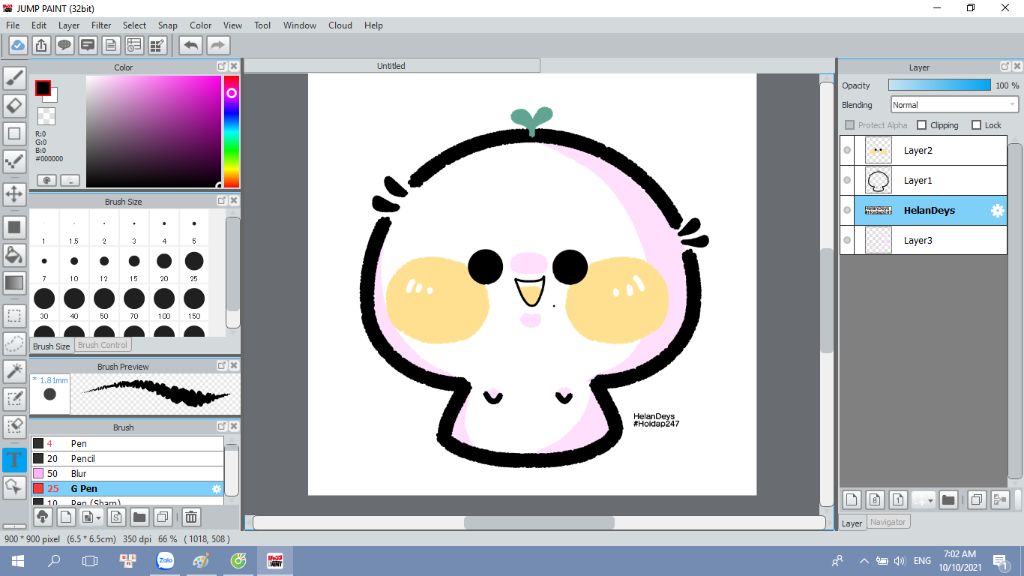This screenshot has height=576, width=1024.
Task: Click the brush cloud download icon
Action: (42, 517)
